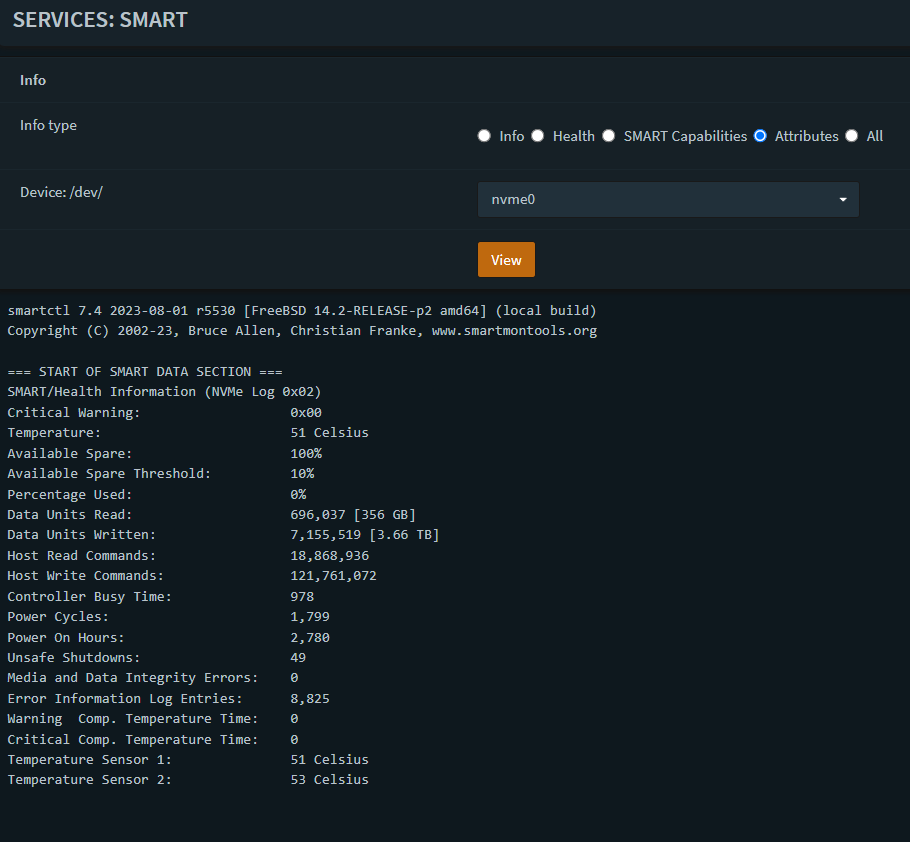The image size is (910, 842).
Task: Click the www.smartmontools.org text
Action: tap(514, 331)
